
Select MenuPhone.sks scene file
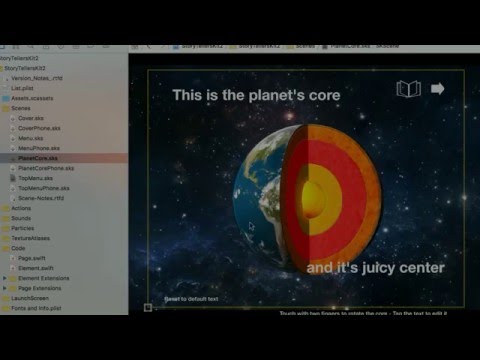coord(39,148)
